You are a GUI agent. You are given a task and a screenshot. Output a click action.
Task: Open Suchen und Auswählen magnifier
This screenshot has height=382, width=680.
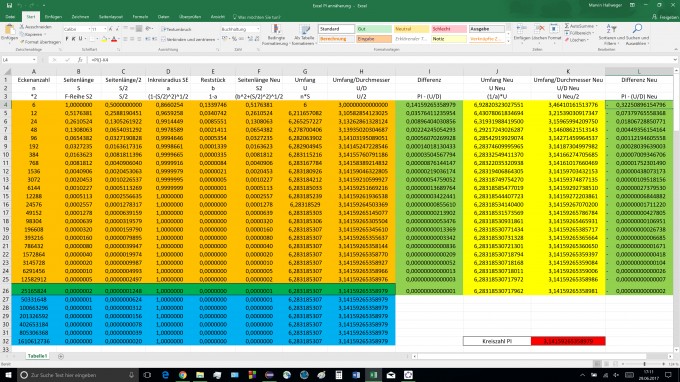(637, 35)
